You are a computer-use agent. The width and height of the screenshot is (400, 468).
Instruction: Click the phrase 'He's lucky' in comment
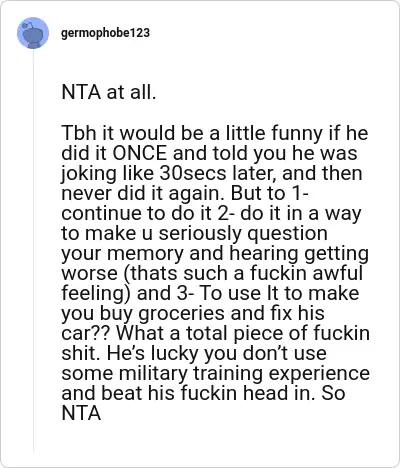pyautogui.click(x=152, y=353)
